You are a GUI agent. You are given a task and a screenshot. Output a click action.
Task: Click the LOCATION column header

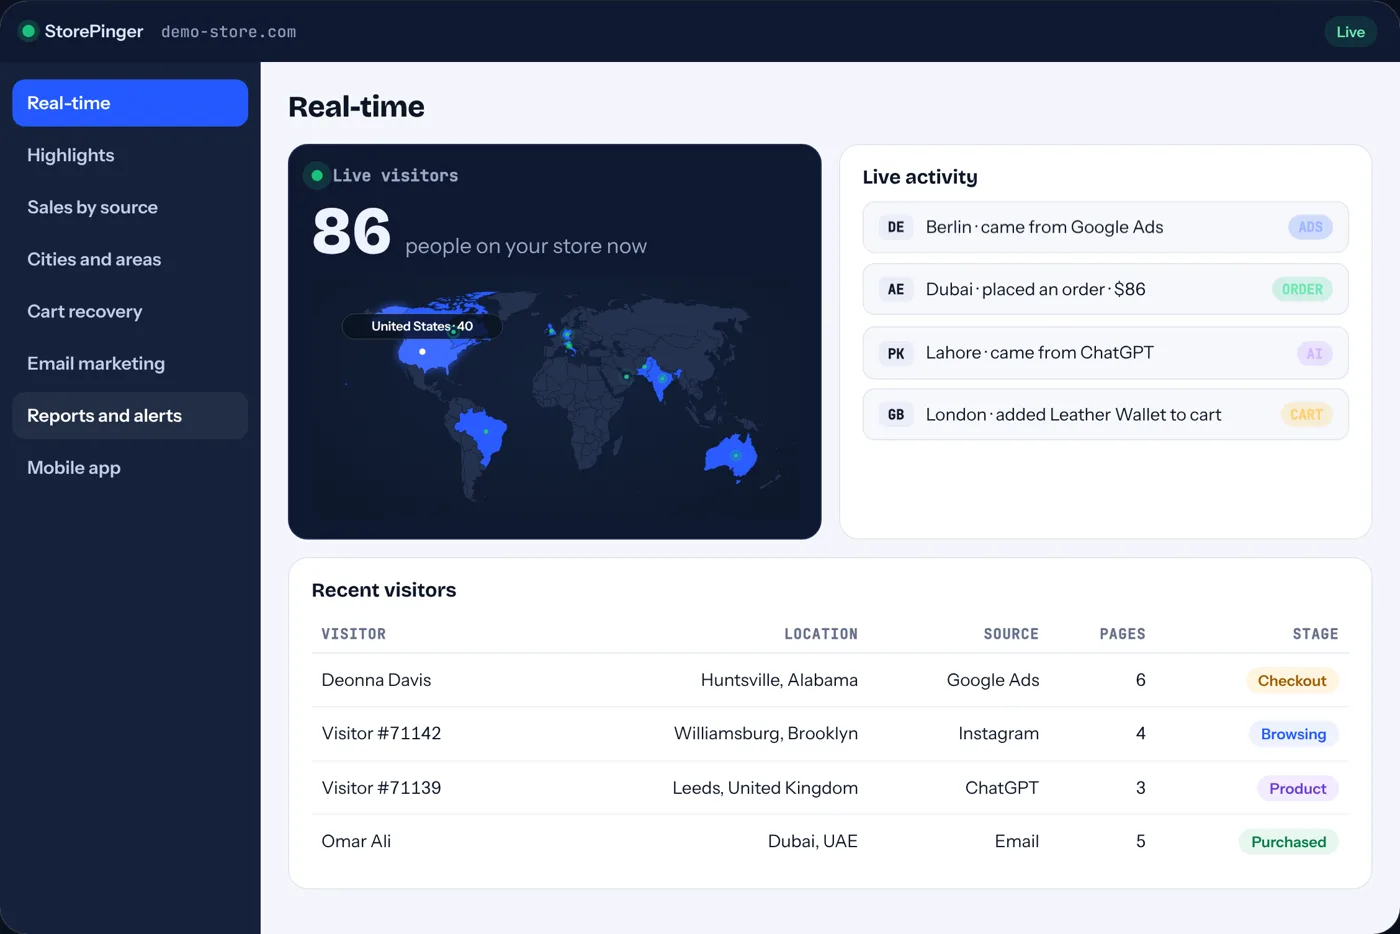pos(821,634)
